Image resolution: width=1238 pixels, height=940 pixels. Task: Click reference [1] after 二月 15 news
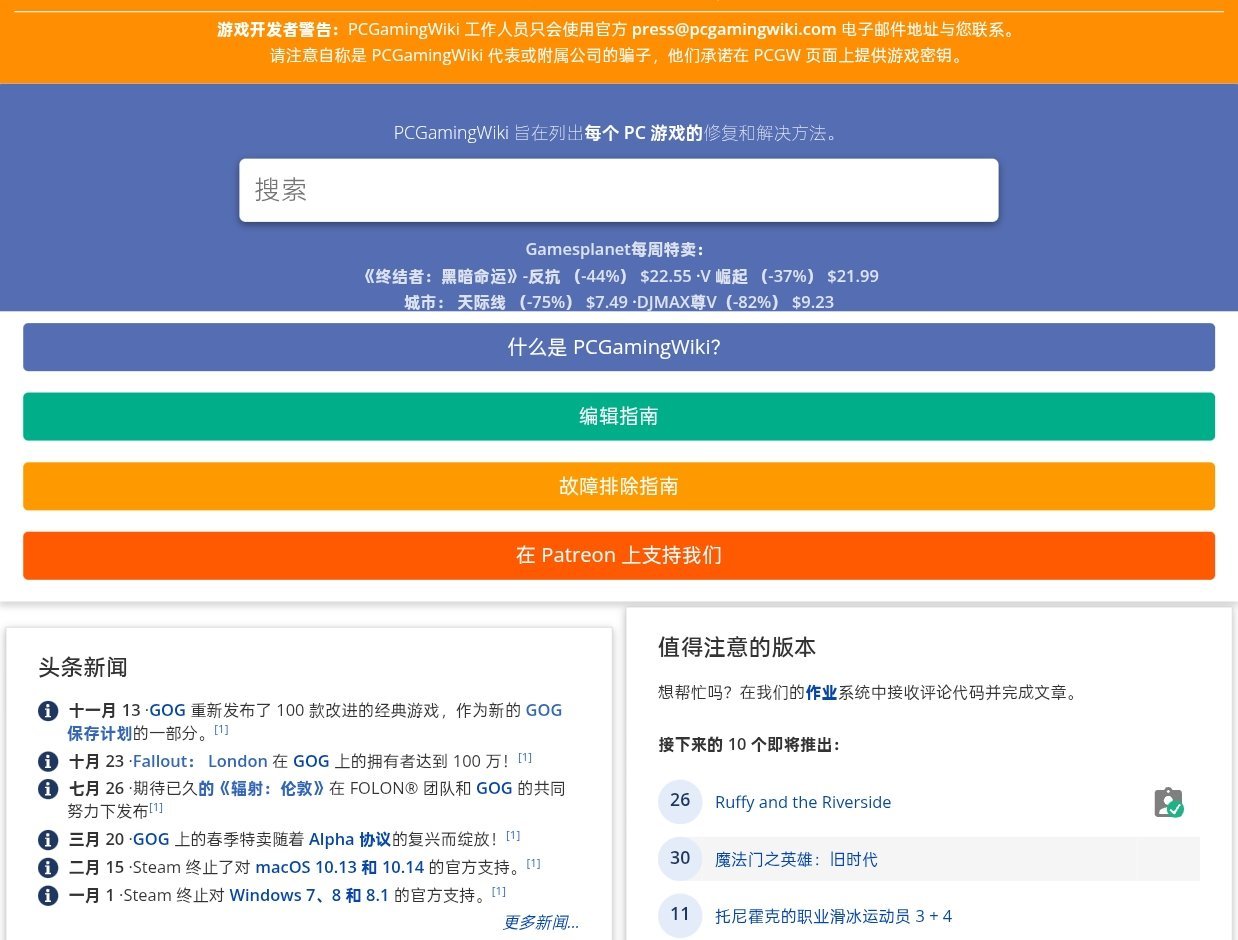tap(533, 863)
